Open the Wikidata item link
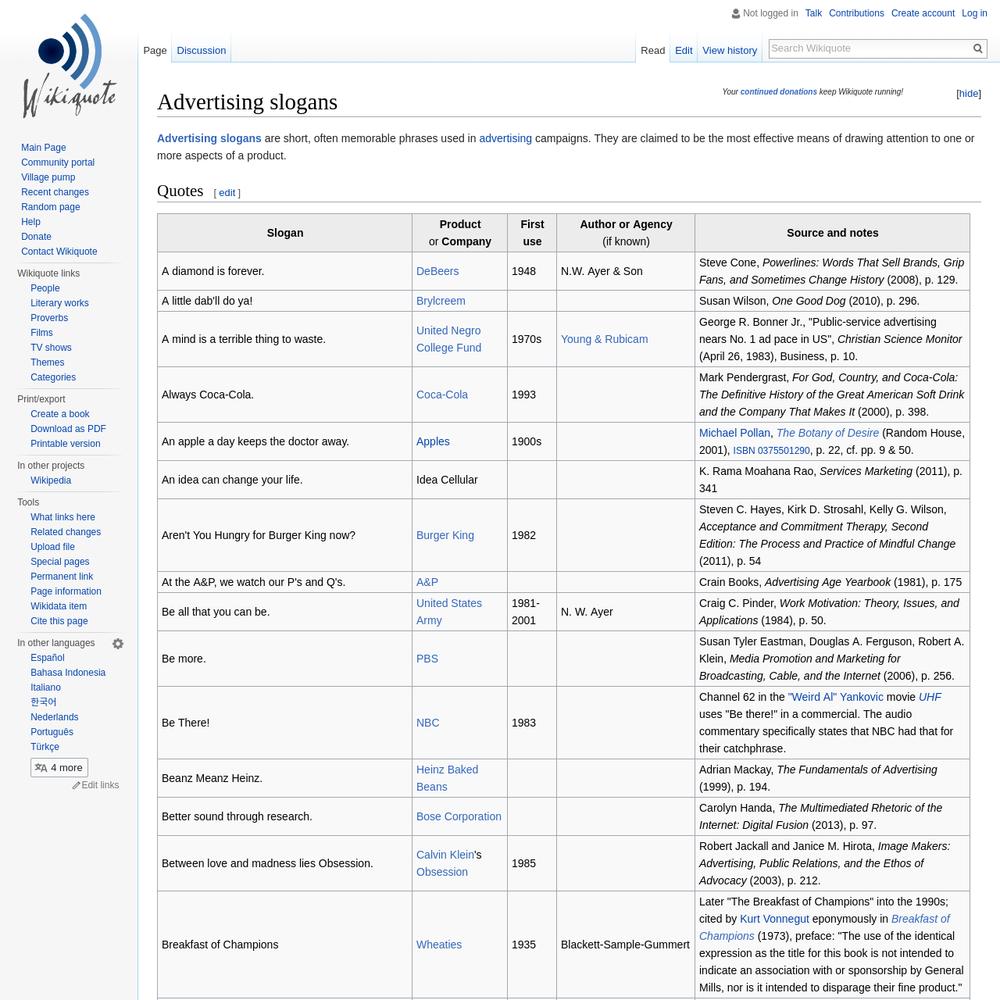The height and width of the screenshot is (1000, 1000). (59, 607)
